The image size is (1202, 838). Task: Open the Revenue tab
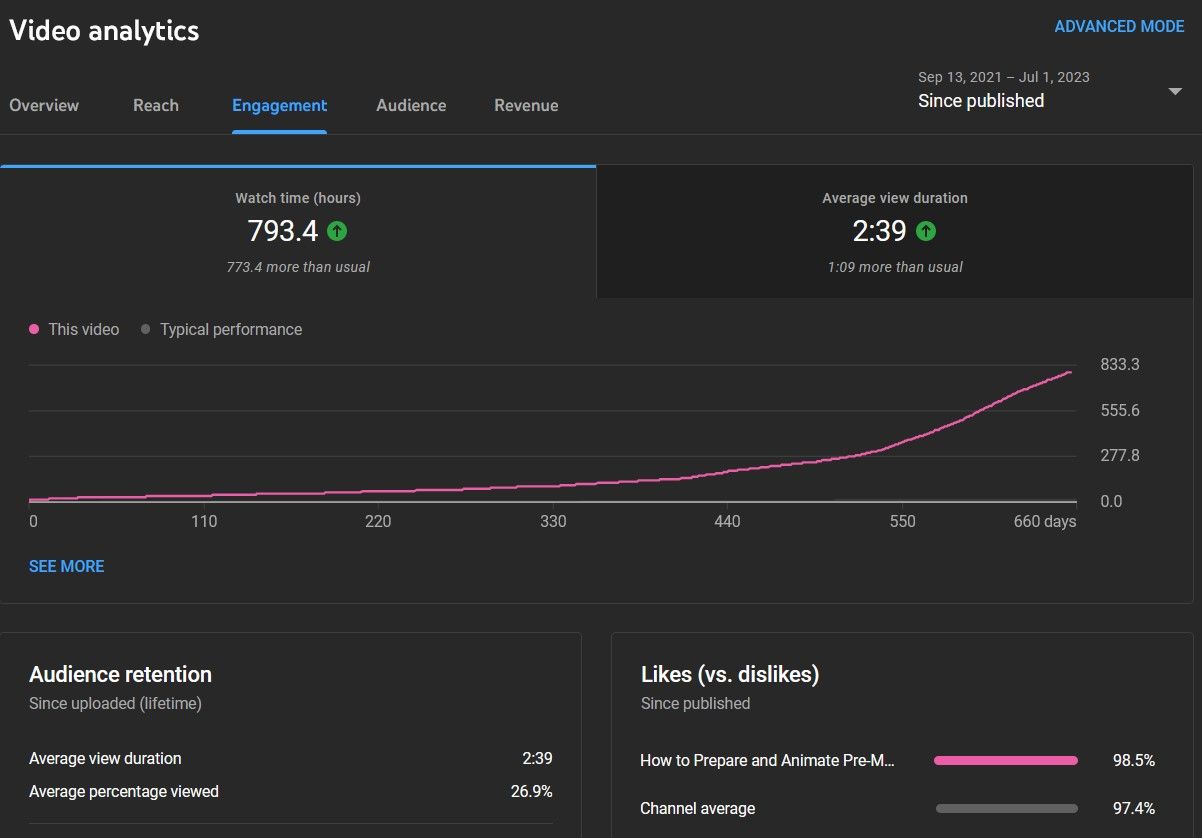point(526,105)
